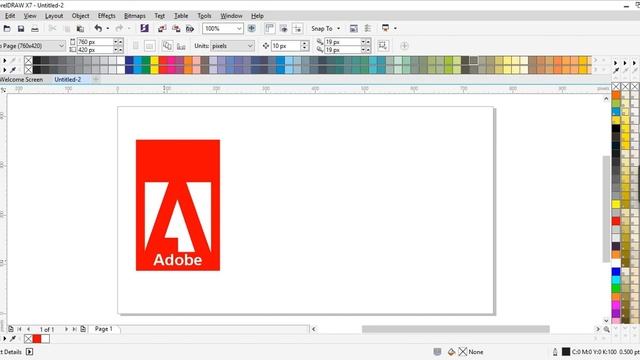Click the Export icon in toolbar
The width and height of the screenshot is (640, 360).
[x=176, y=29]
